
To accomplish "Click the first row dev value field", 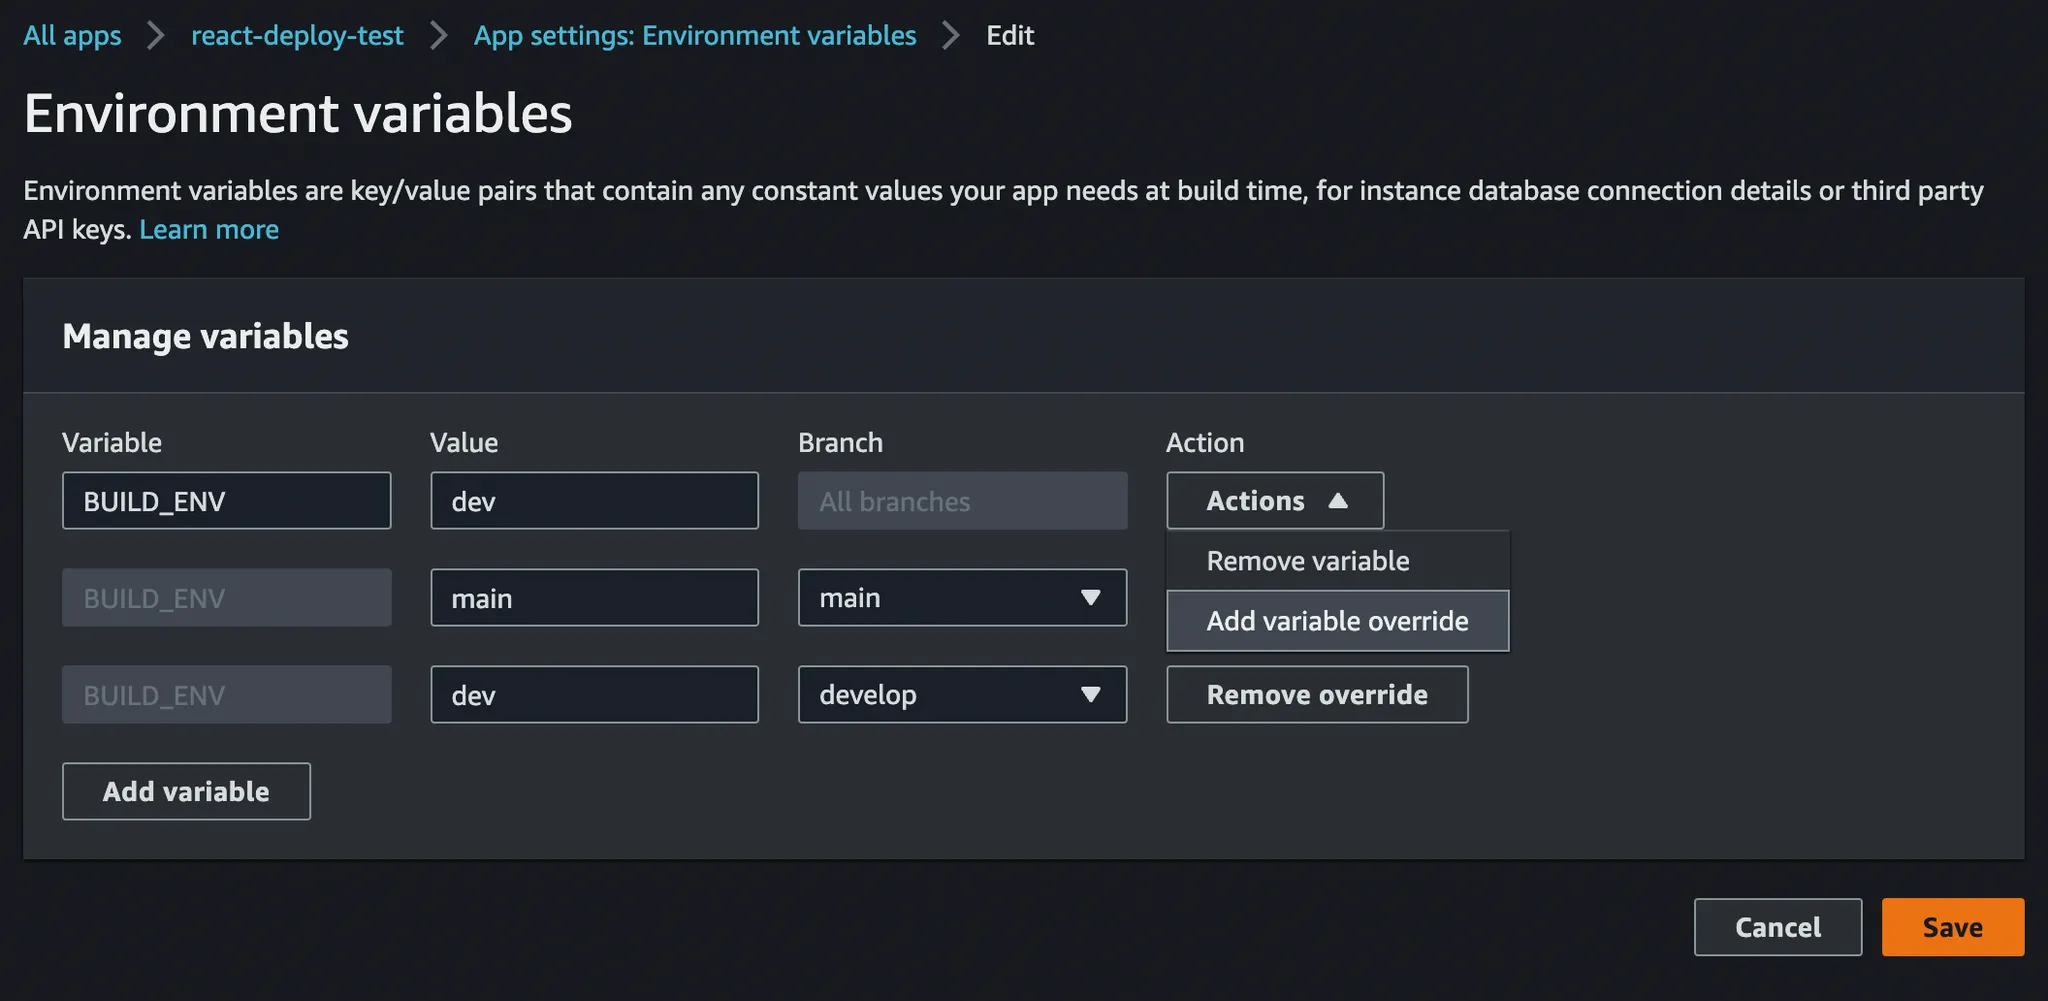I will [594, 501].
